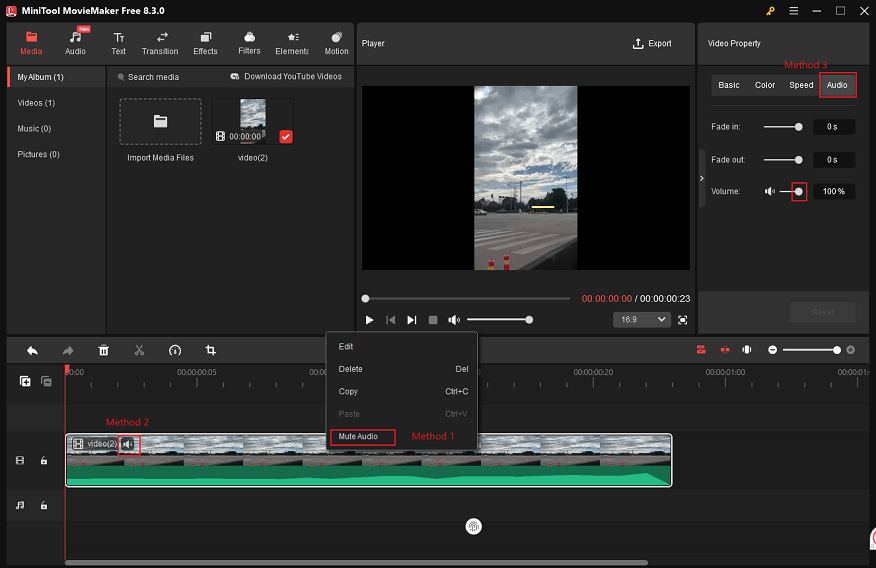Click Import Media Files folder box
This screenshot has height=568, width=876.
click(x=160, y=121)
